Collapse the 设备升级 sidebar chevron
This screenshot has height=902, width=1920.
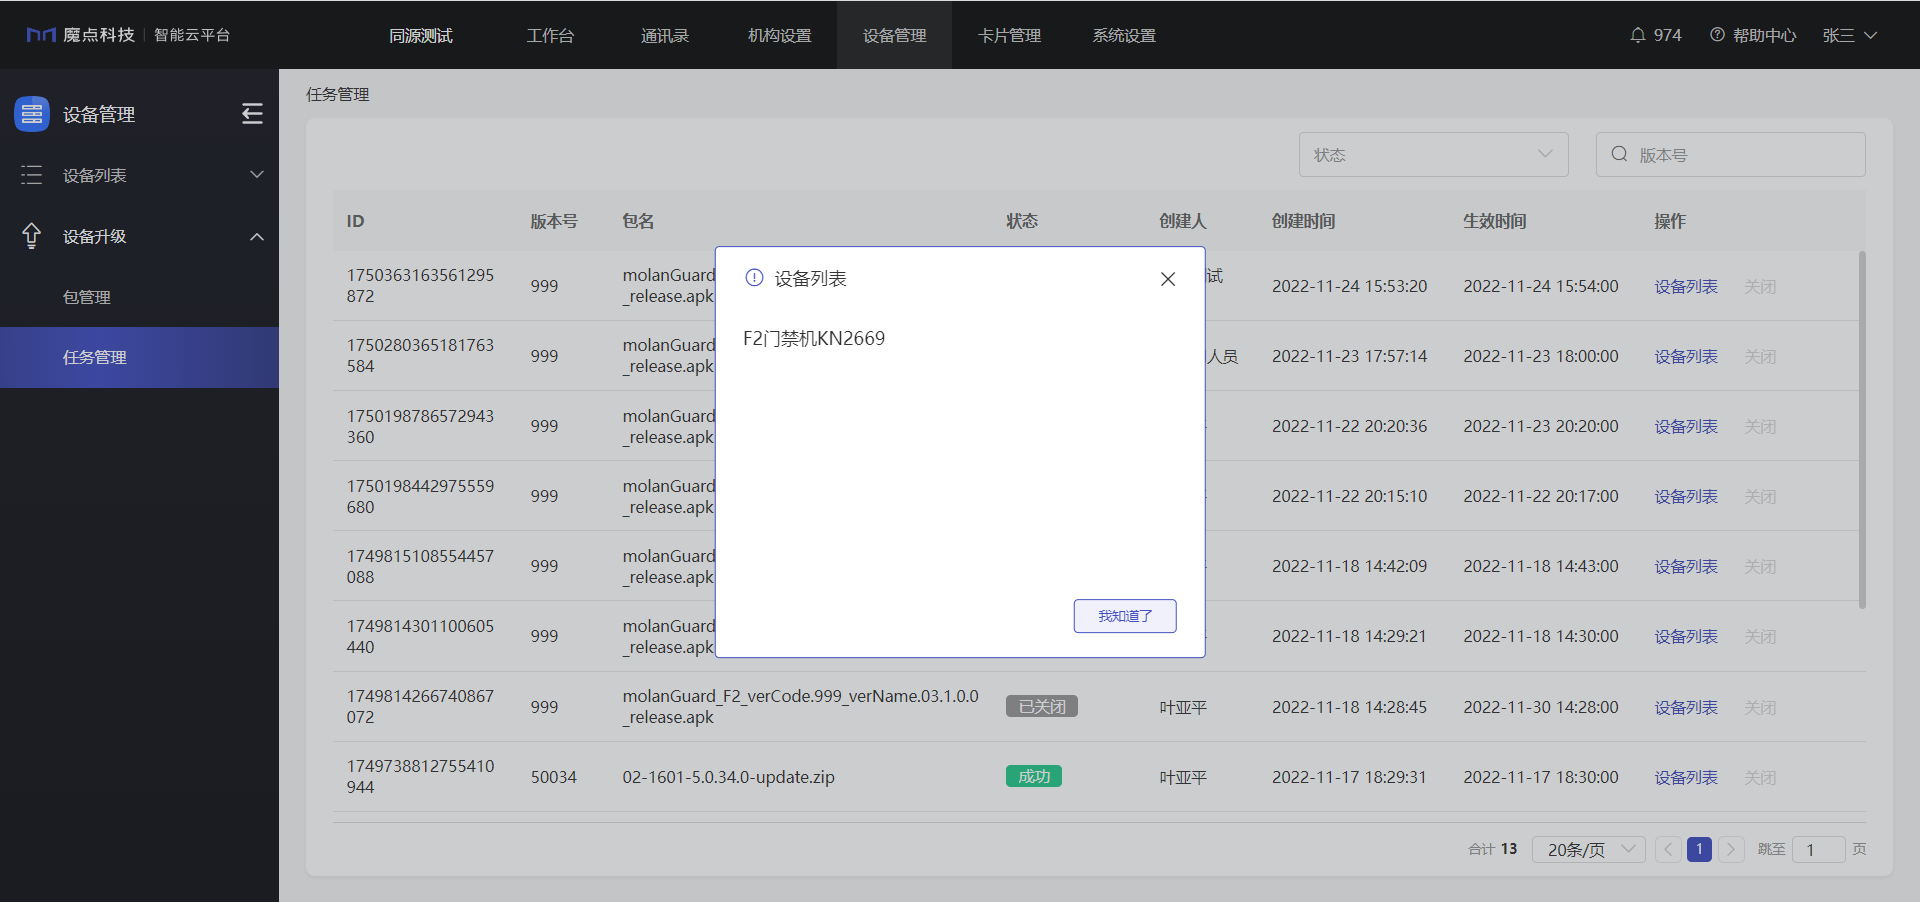[257, 237]
